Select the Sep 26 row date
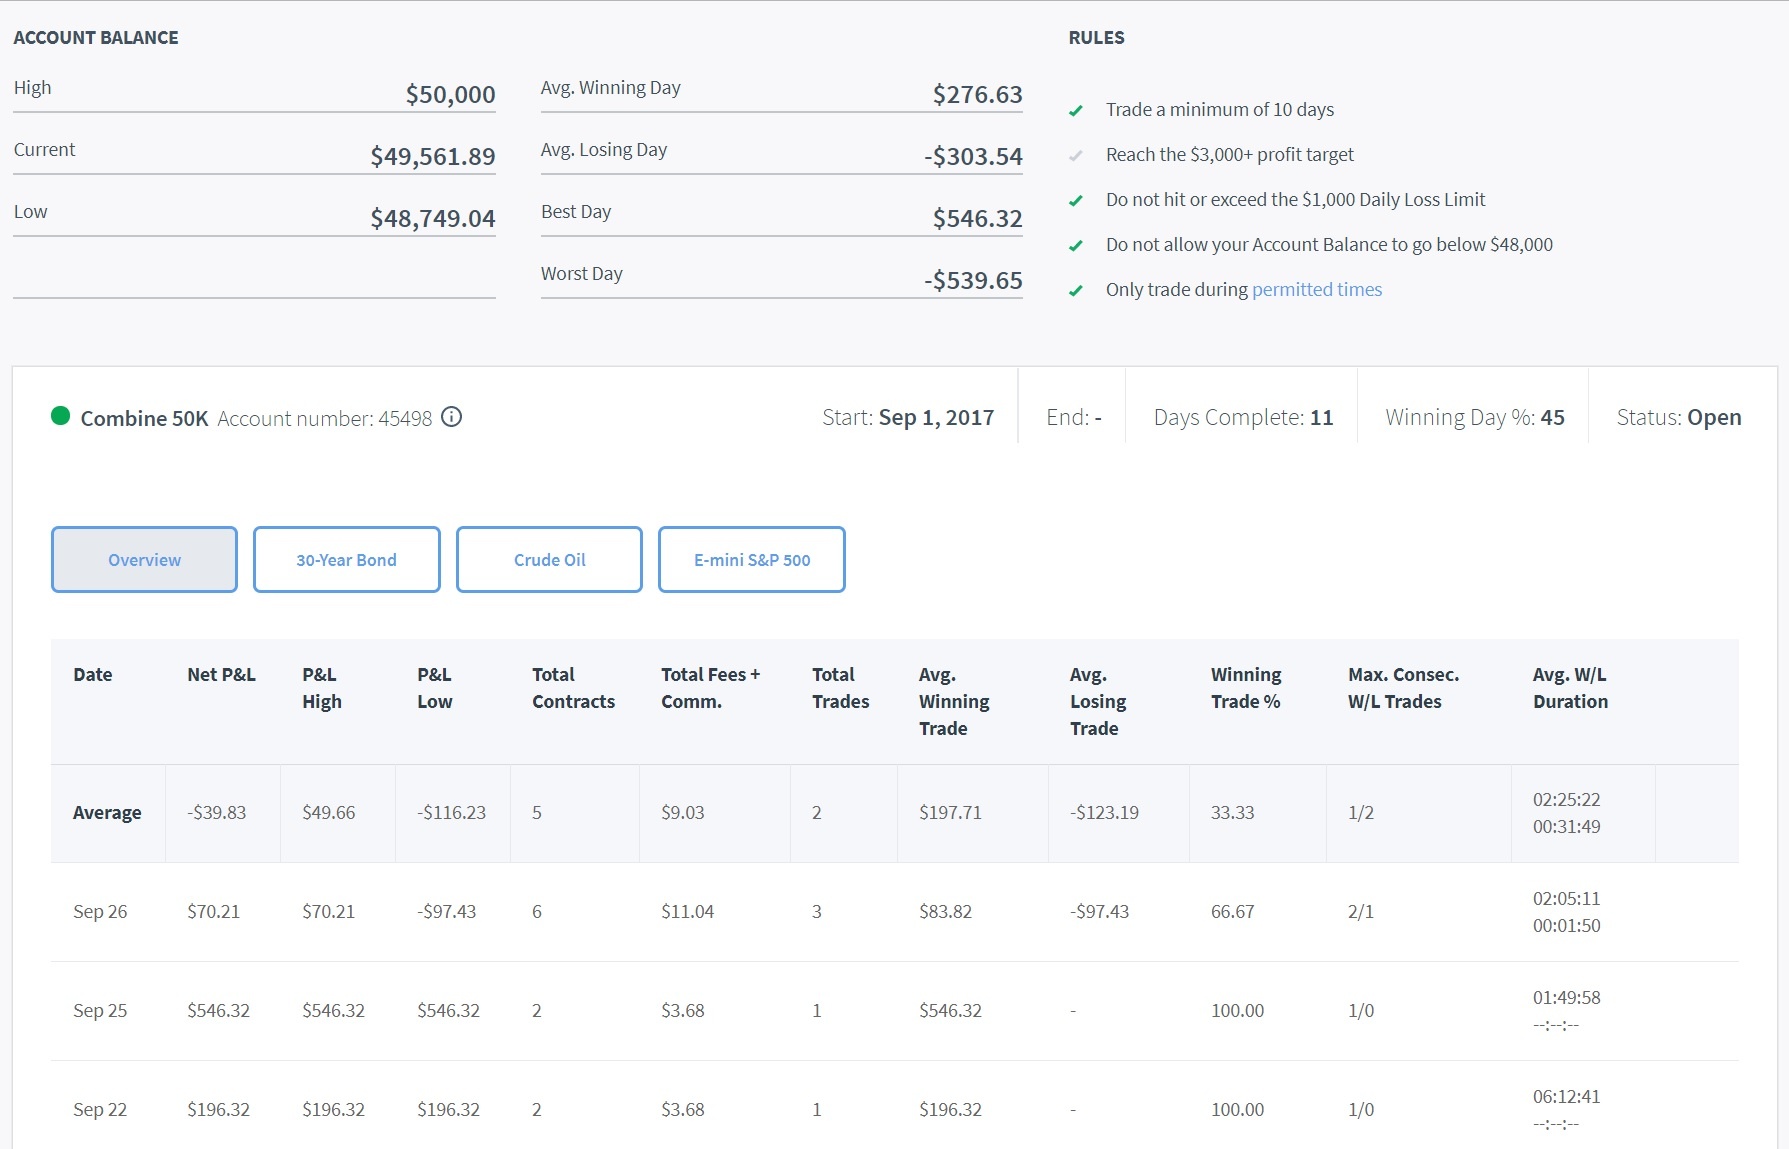 (x=100, y=912)
